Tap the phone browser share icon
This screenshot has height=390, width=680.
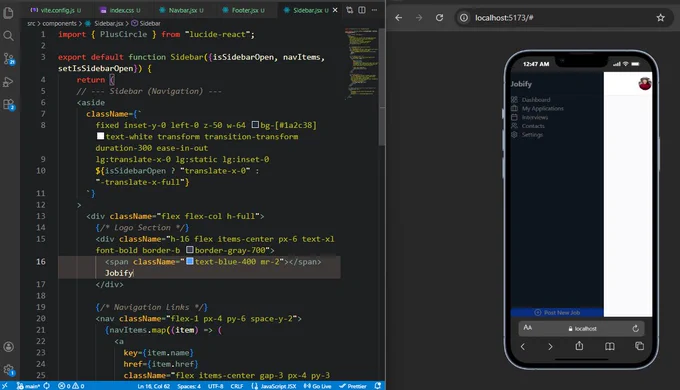(x=579, y=346)
